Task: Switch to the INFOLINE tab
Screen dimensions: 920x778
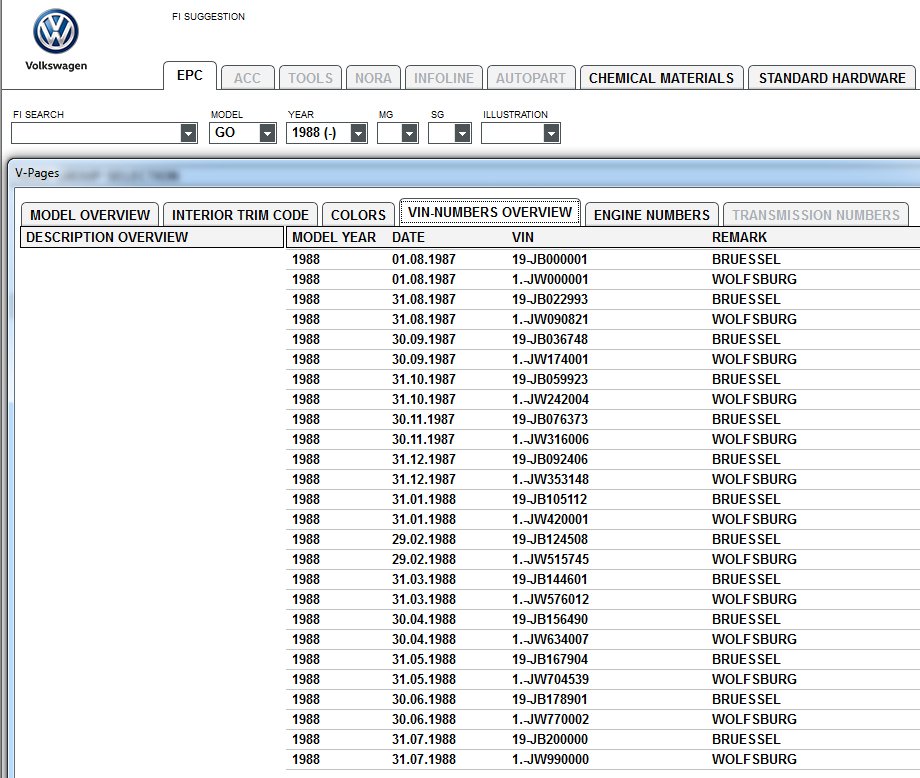Action: tap(444, 78)
